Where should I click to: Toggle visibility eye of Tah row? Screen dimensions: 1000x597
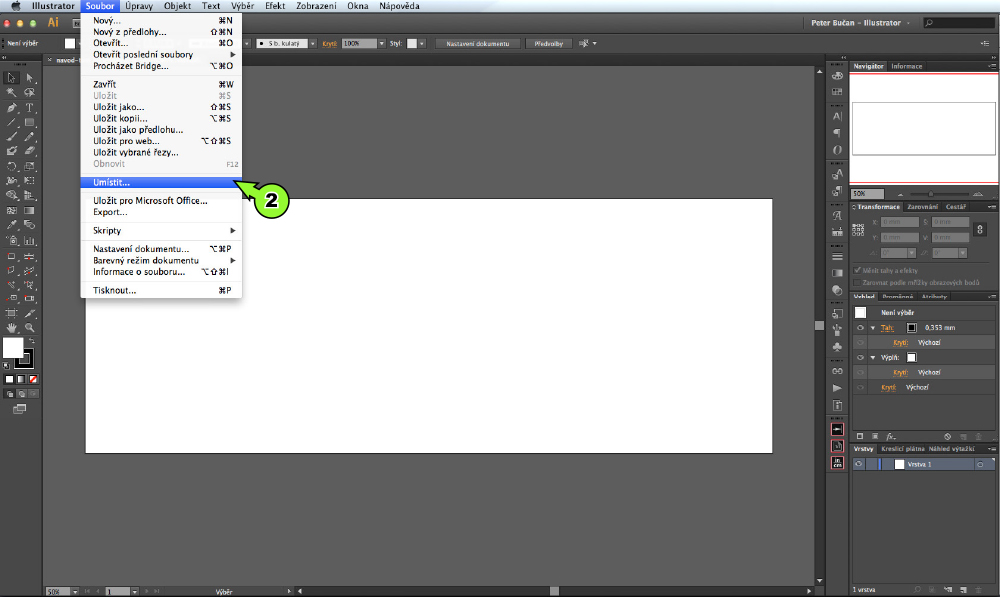[x=860, y=328]
